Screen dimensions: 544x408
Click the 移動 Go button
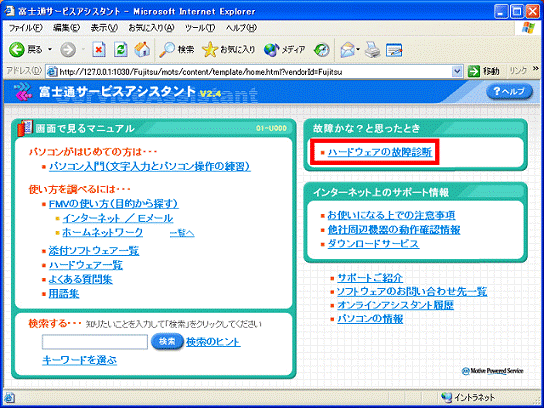click(x=484, y=71)
